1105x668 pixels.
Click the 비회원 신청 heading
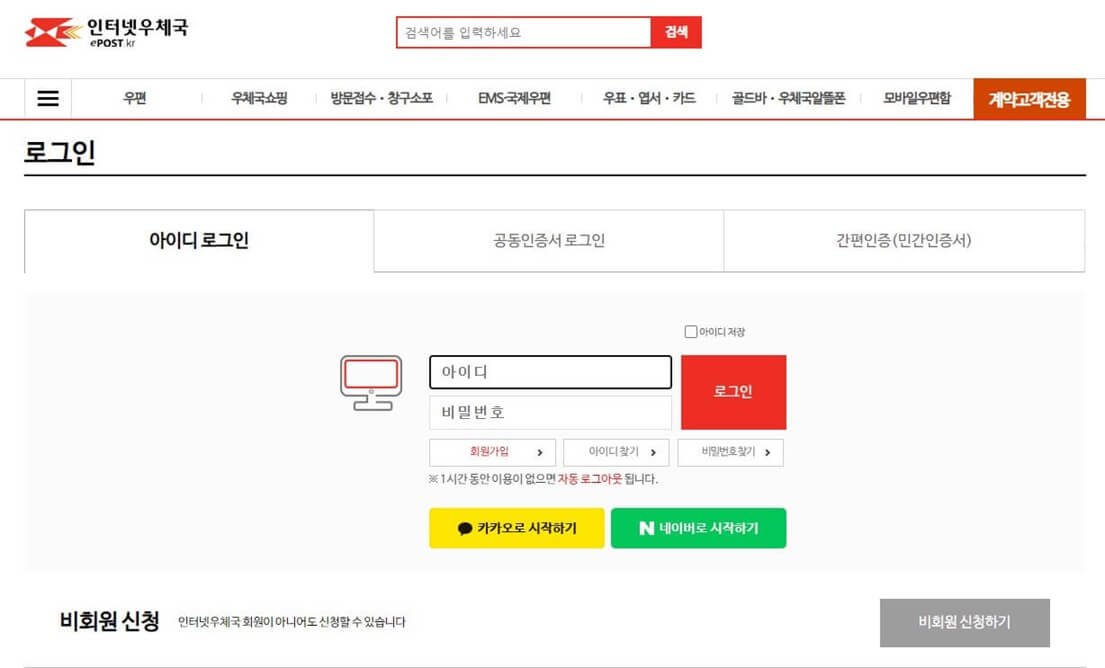coord(109,621)
